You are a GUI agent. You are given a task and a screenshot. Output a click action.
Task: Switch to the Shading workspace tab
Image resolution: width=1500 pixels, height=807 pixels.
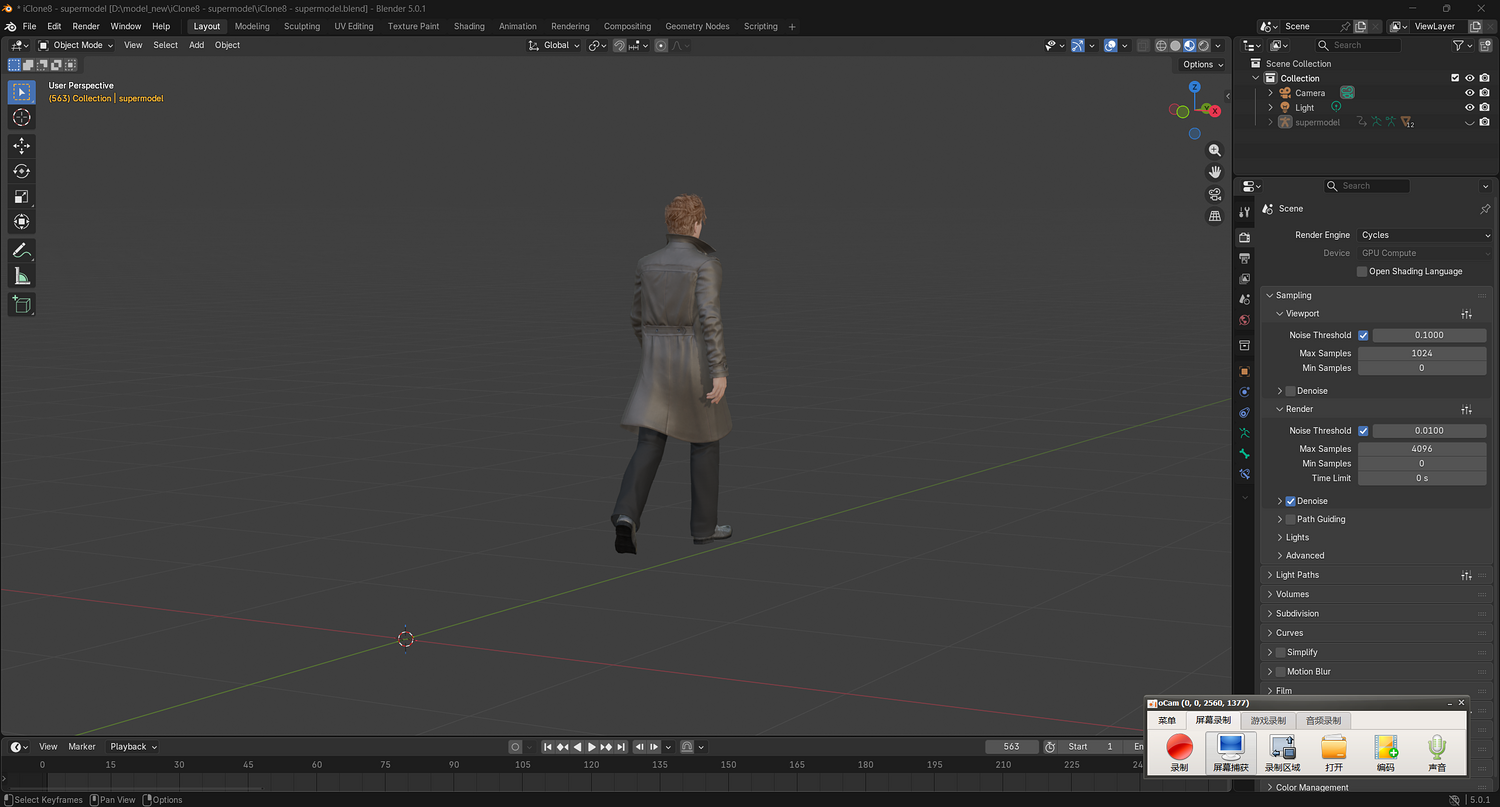pos(469,26)
